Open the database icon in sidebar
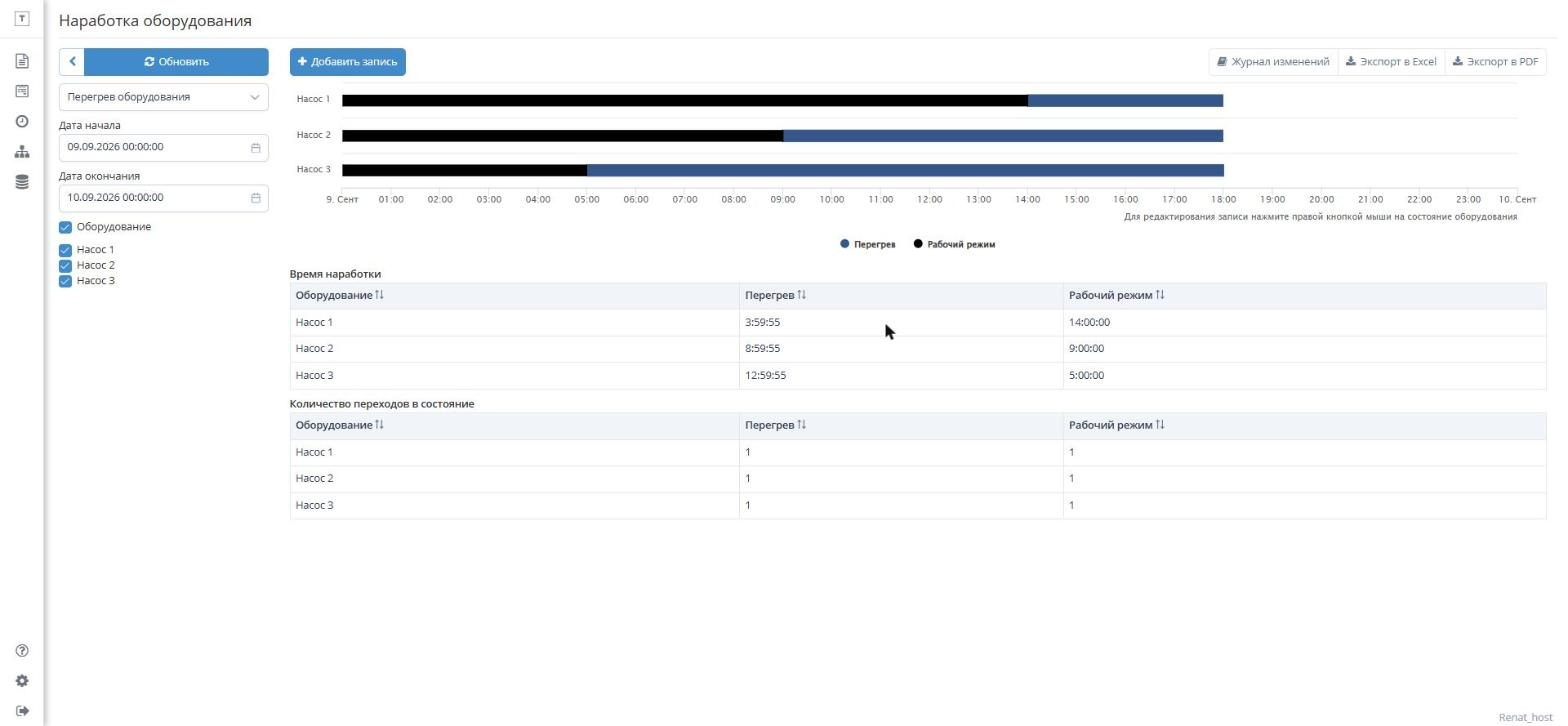The width and height of the screenshot is (1568, 726). coord(21,182)
